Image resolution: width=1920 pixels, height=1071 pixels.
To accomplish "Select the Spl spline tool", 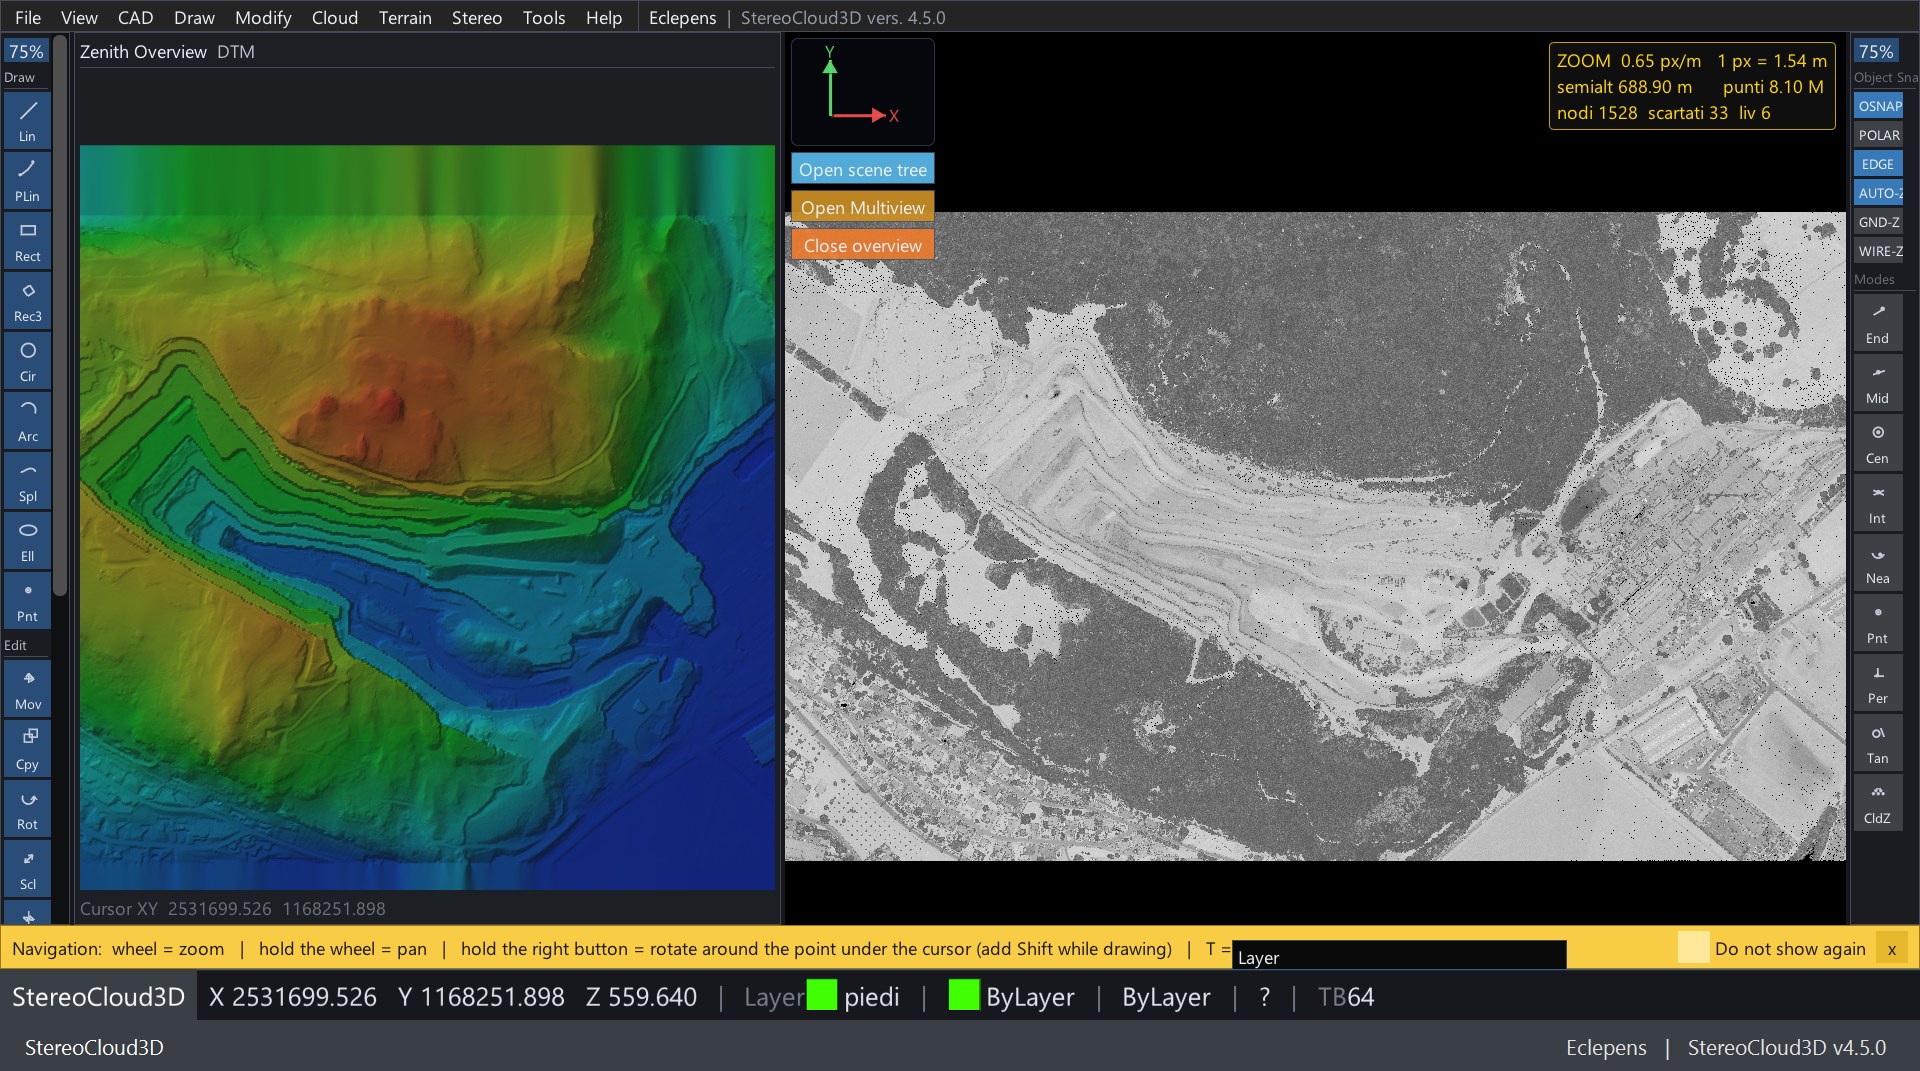I will (27, 480).
